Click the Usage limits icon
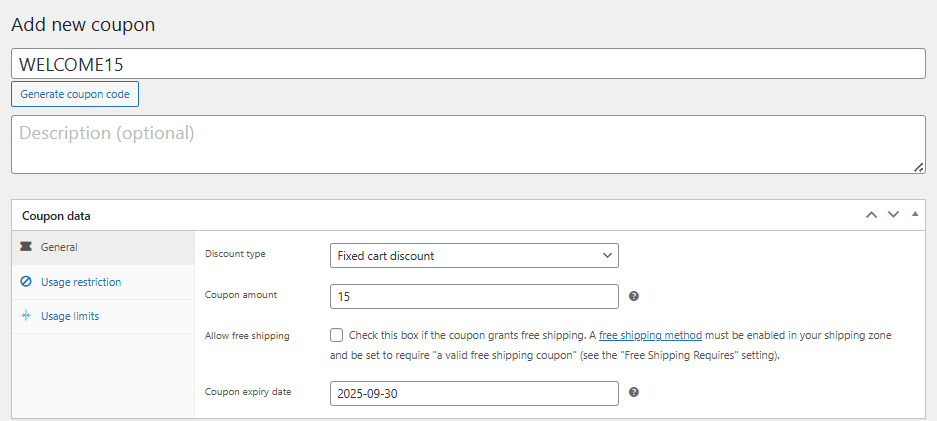The width and height of the screenshot is (937, 421). (26, 316)
